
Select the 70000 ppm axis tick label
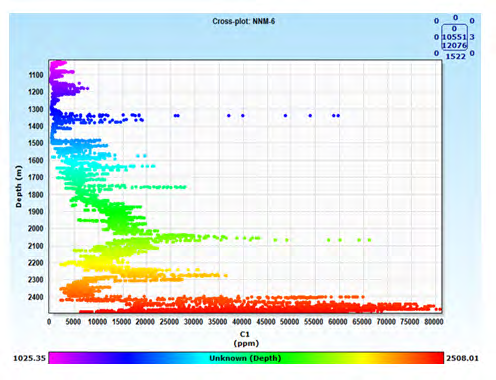coord(386,322)
